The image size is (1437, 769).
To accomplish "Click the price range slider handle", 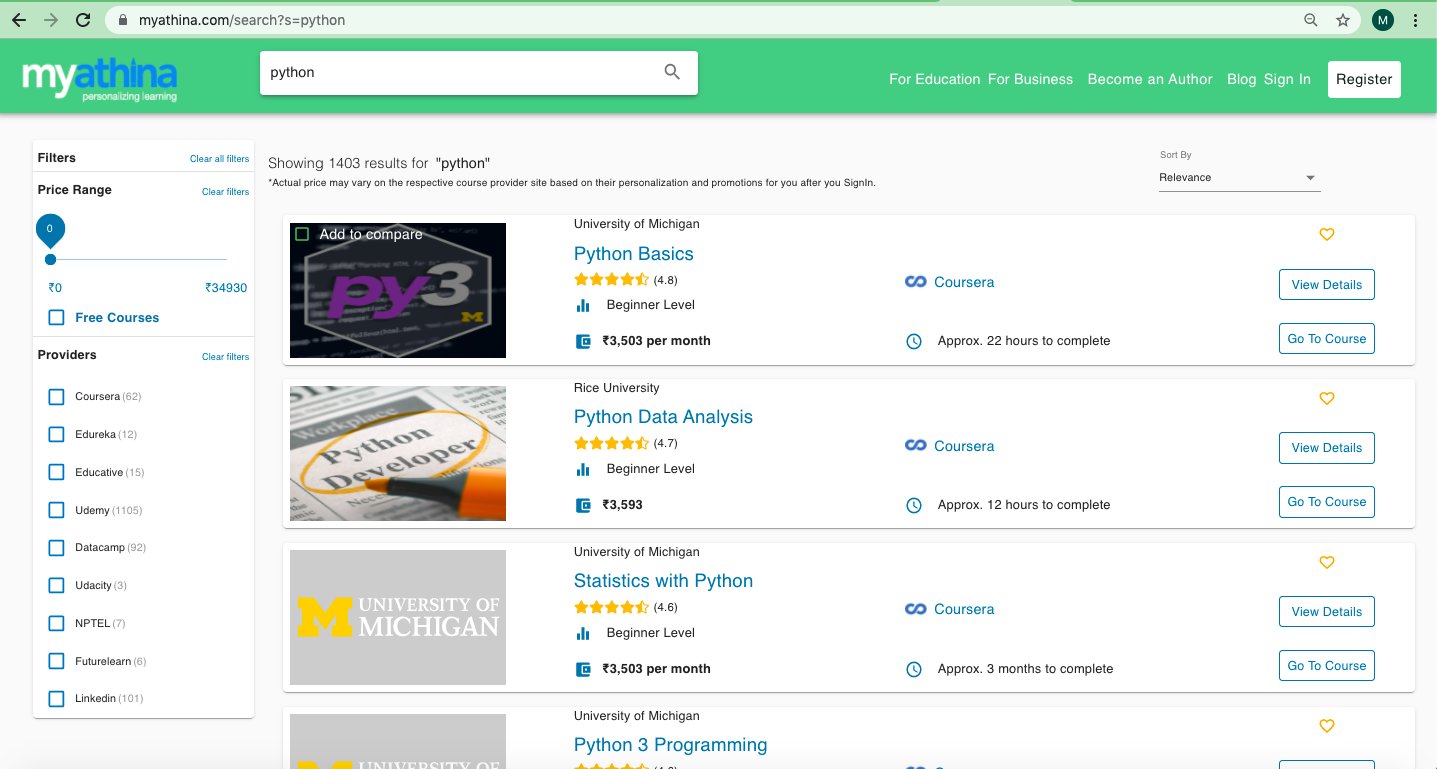I will (50, 260).
